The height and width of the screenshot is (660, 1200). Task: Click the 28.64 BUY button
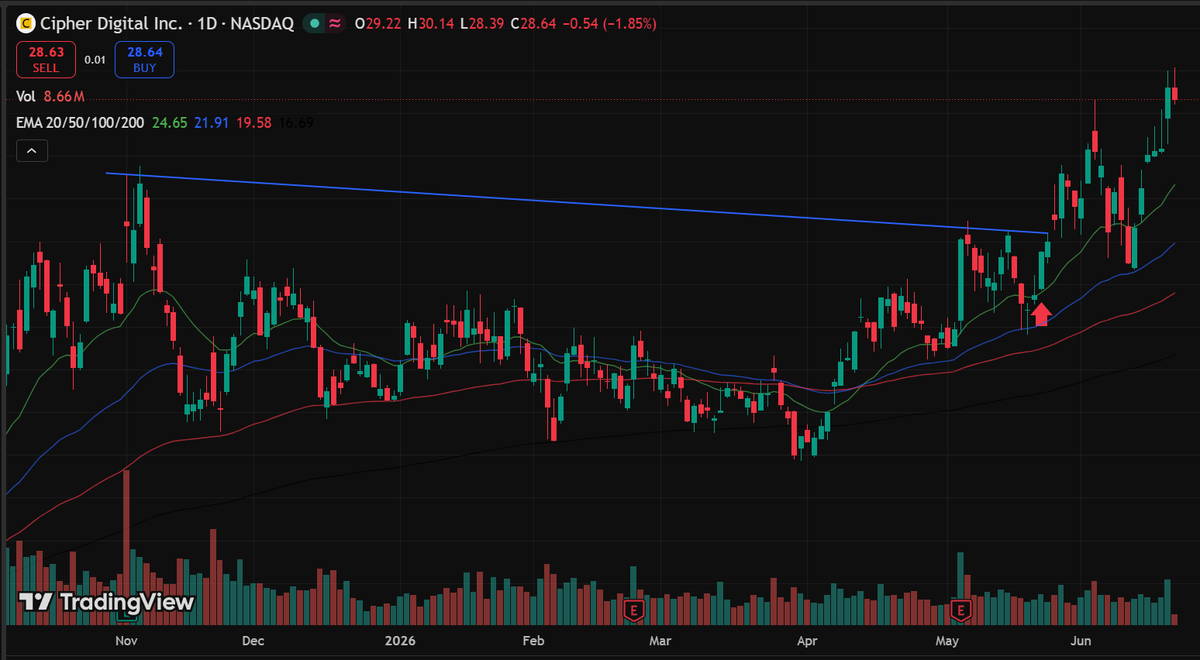pyautogui.click(x=144, y=59)
